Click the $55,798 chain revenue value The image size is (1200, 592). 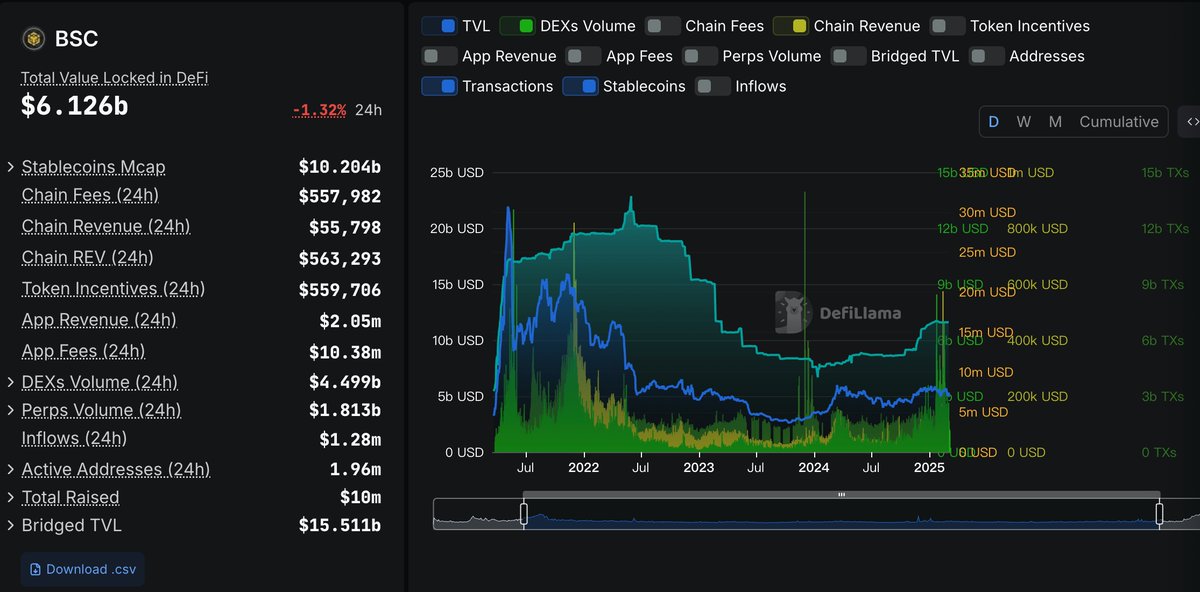pos(345,228)
